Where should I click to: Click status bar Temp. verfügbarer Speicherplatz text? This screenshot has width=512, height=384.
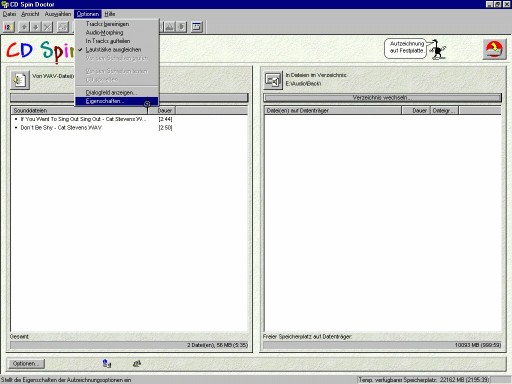tap(424, 380)
